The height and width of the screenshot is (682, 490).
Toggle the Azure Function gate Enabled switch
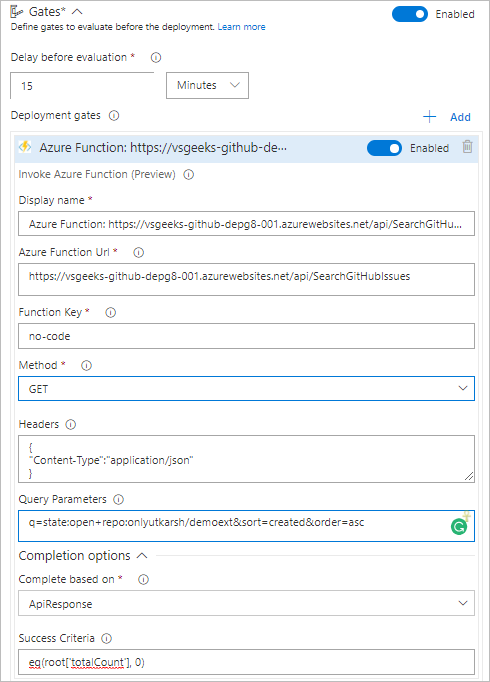pyautogui.click(x=384, y=148)
